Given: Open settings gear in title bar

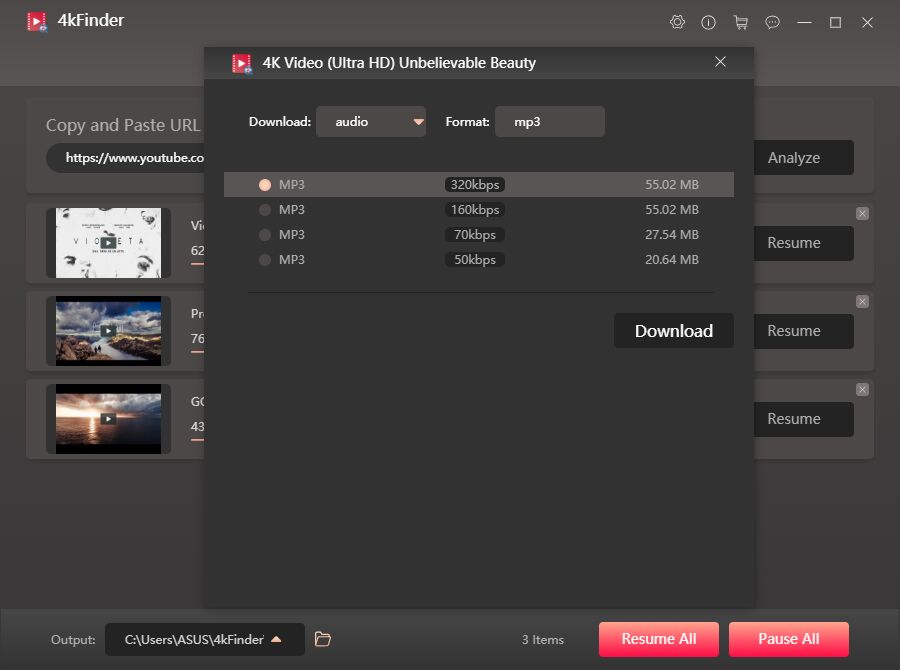Looking at the screenshot, I should [x=677, y=22].
